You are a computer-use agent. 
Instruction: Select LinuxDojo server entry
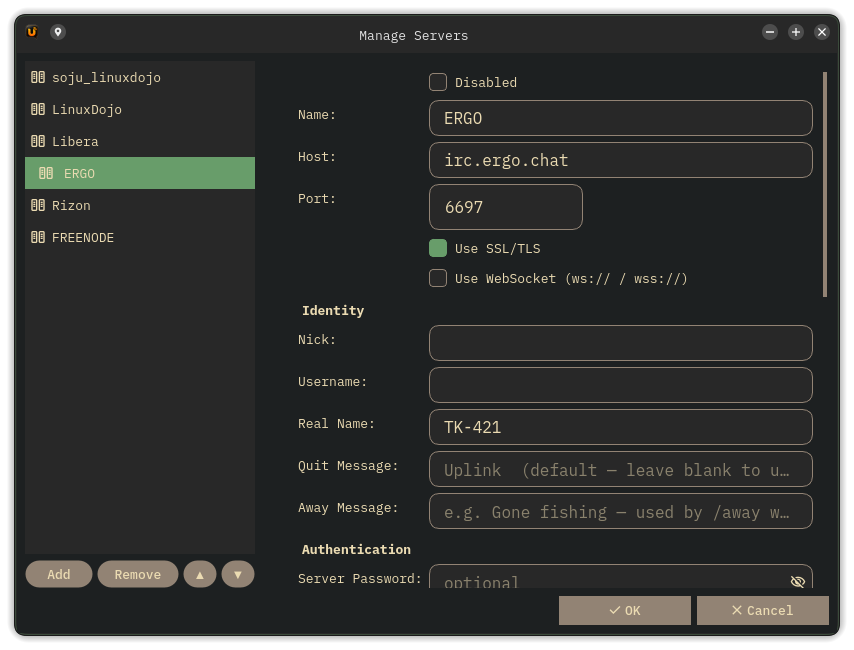[x=140, y=110]
